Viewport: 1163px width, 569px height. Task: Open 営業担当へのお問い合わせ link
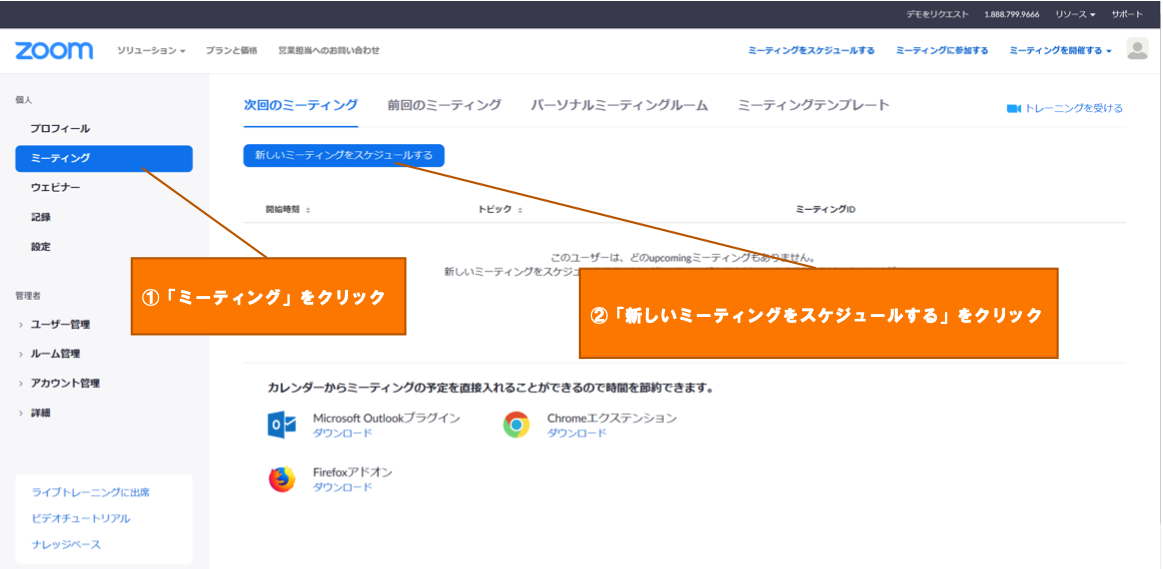tap(329, 50)
